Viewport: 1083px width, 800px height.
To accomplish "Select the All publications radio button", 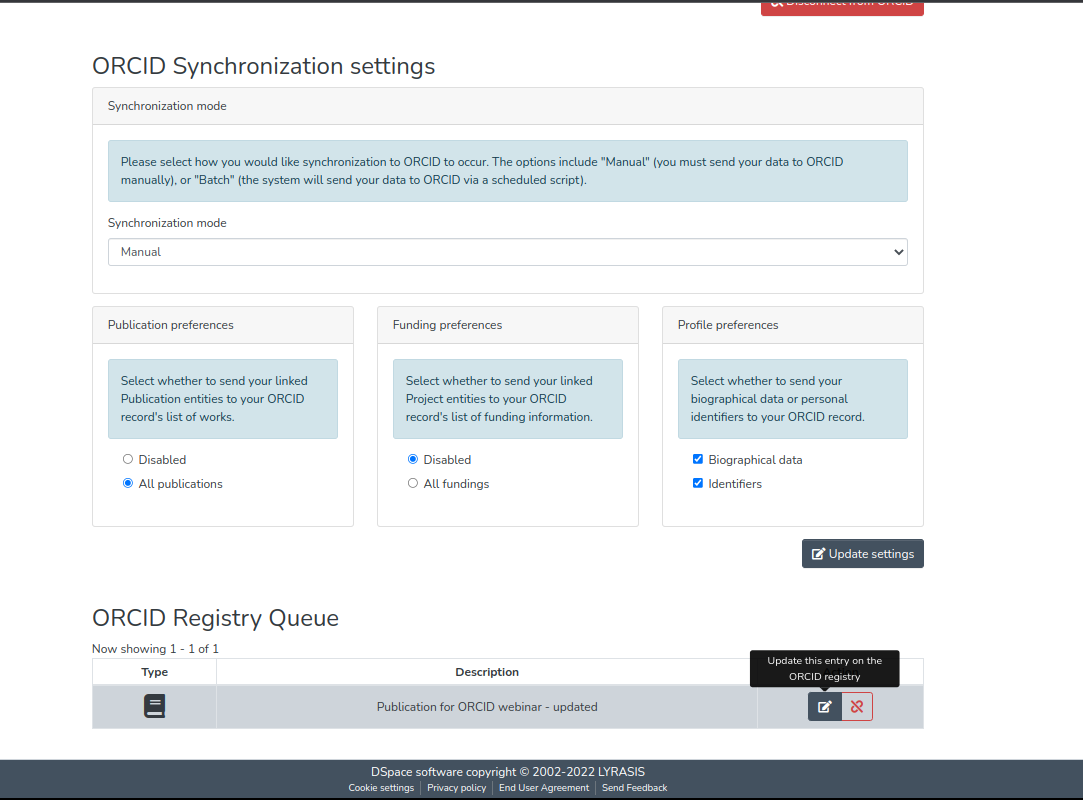I will [128, 484].
